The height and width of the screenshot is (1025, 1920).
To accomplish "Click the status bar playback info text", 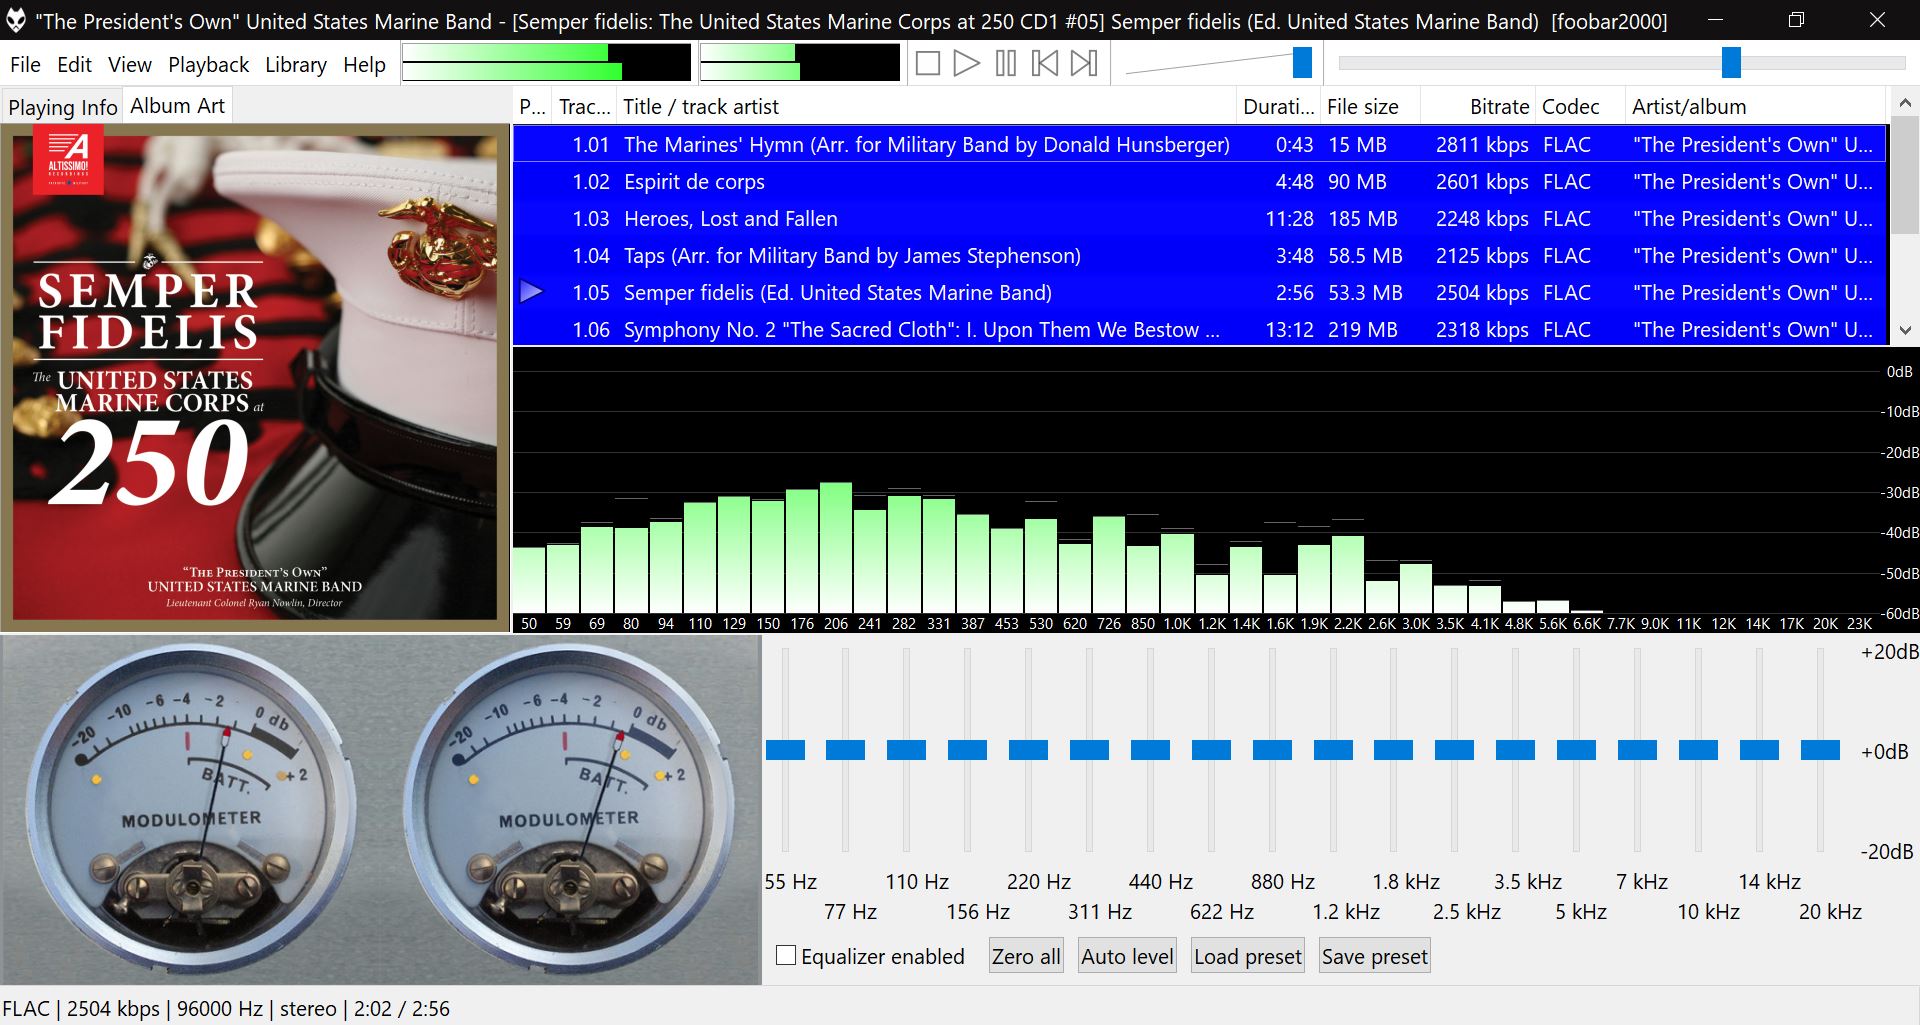I will coord(226,1008).
